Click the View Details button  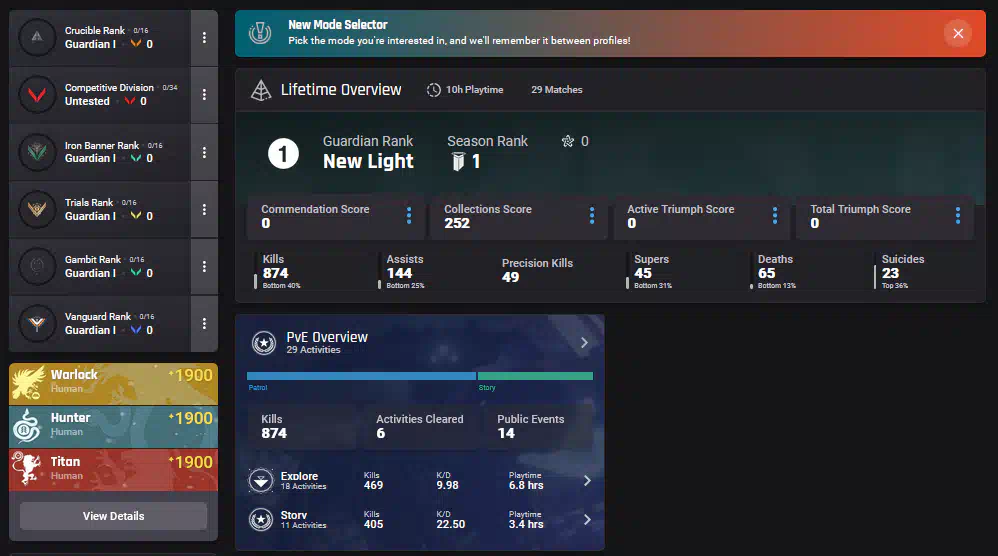113,516
